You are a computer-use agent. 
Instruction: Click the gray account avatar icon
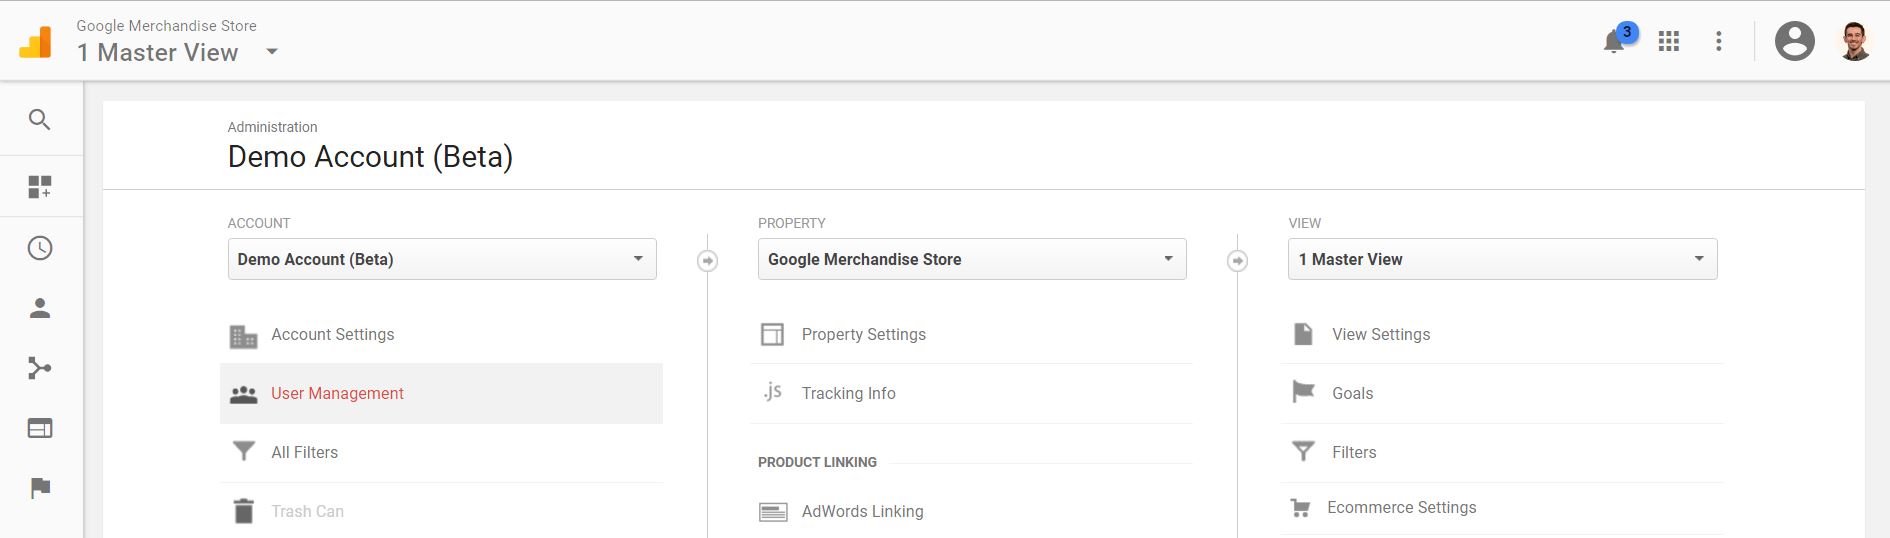pos(1795,41)
